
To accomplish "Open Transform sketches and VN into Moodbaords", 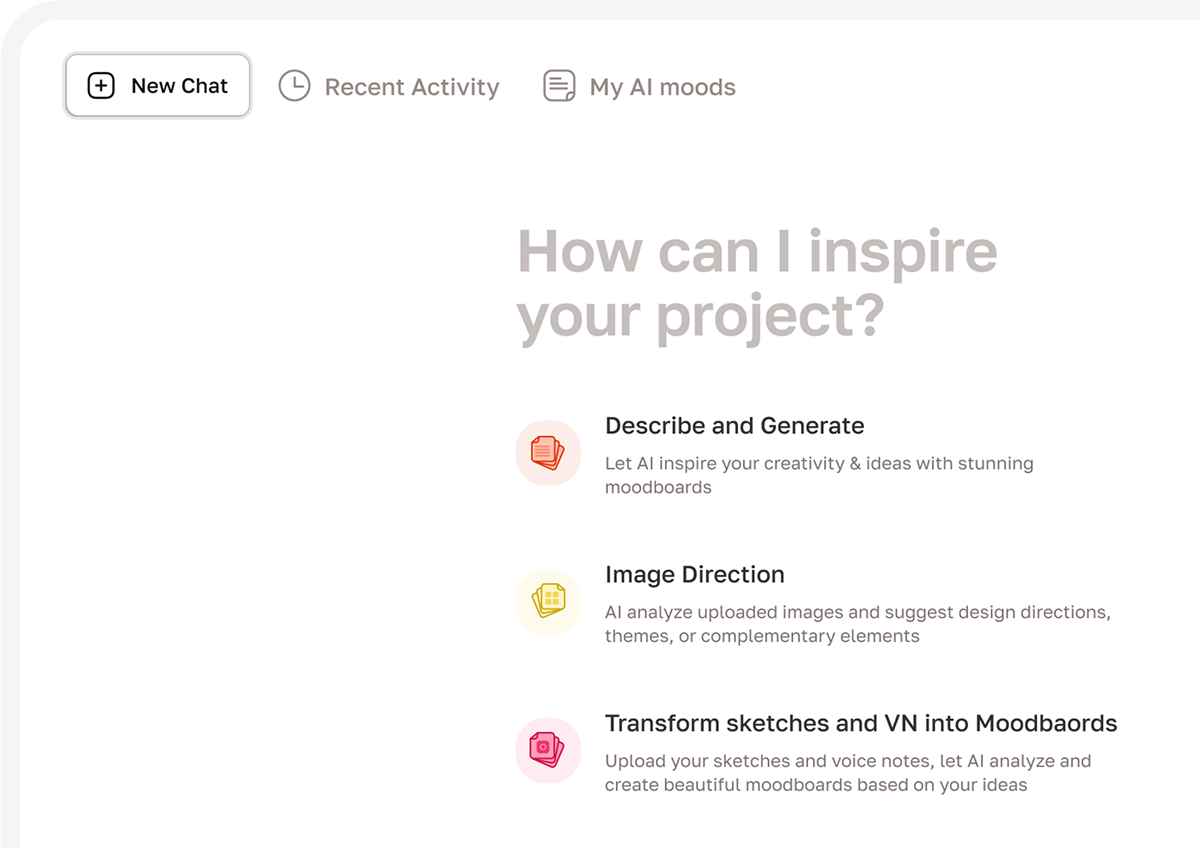I will click(860, 723).
